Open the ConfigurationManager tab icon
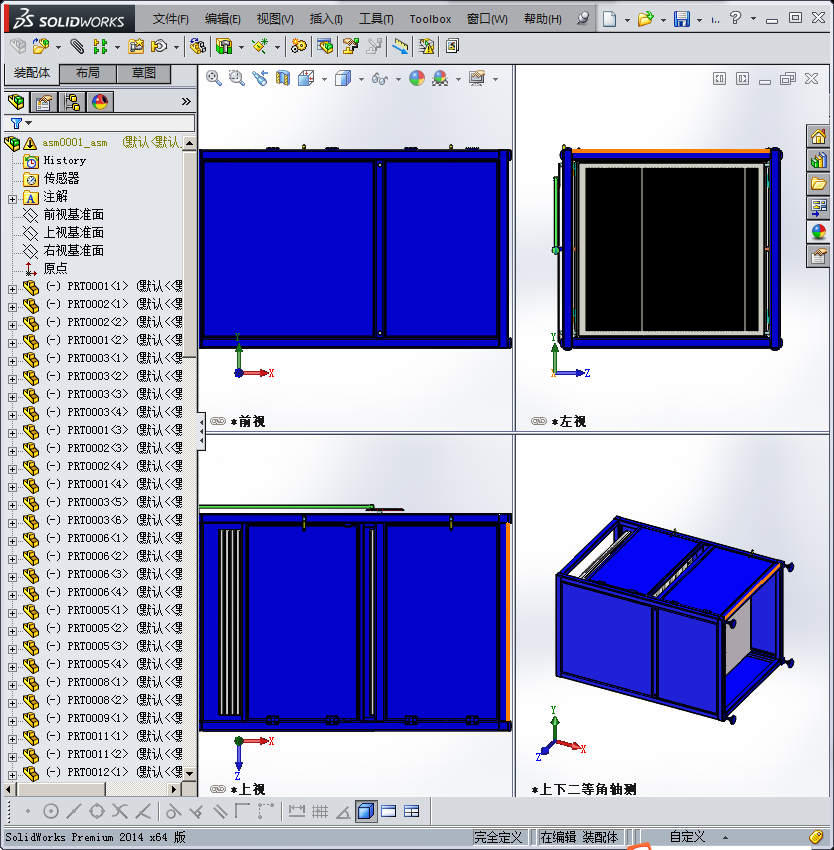Viewport: 834px width, 850px height. [72, 102]
